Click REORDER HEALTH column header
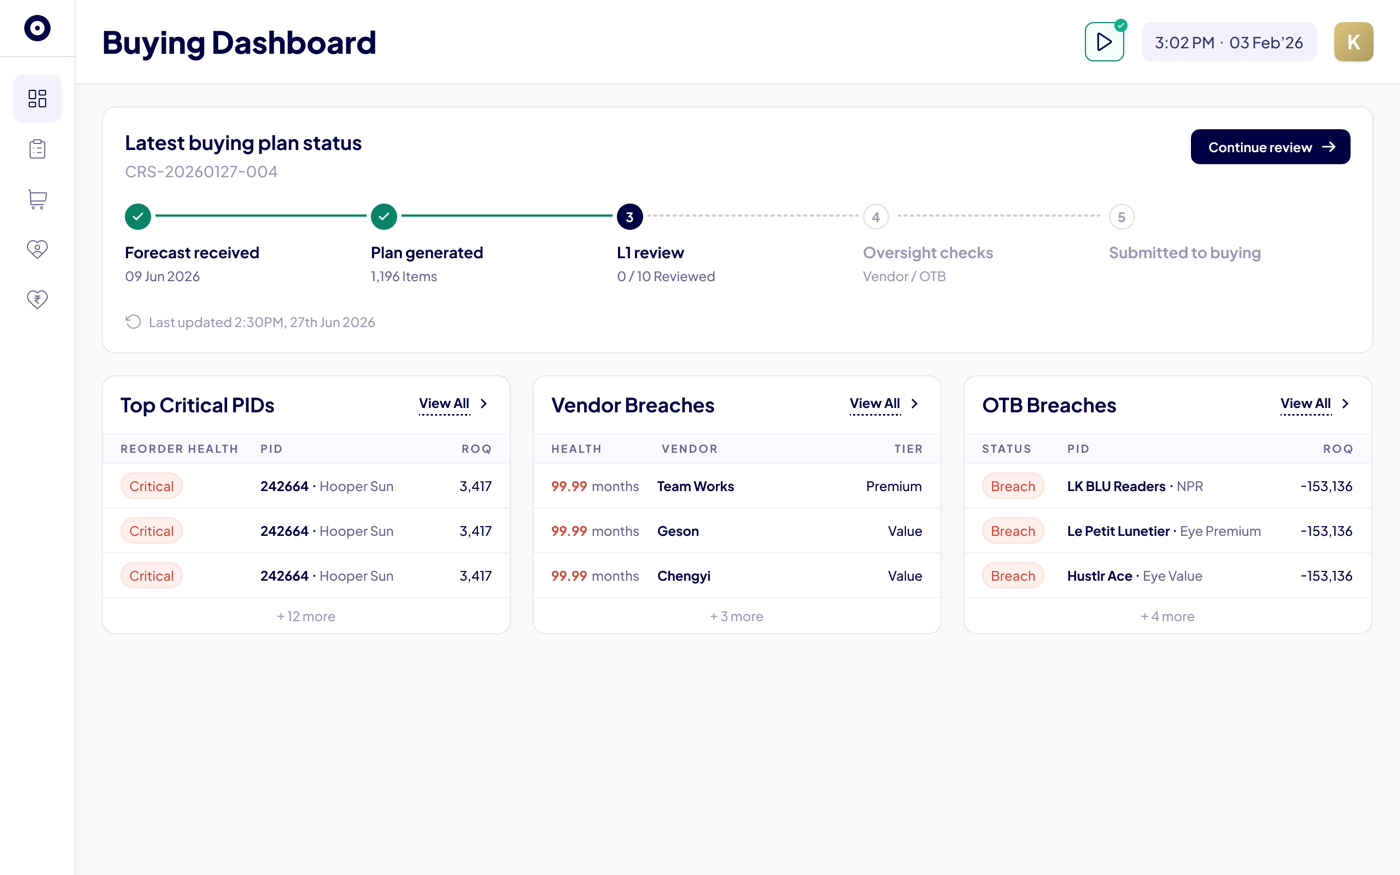Viewport: 1400px width, 875px height. point(180,449)
